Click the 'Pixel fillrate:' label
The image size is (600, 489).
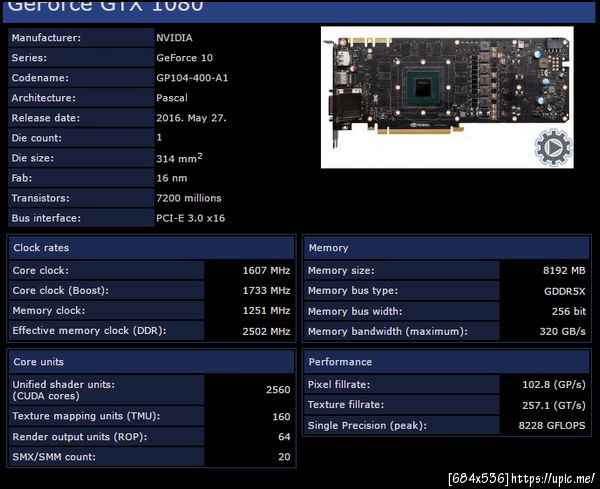pyautogui.click(x=339, y=385)
